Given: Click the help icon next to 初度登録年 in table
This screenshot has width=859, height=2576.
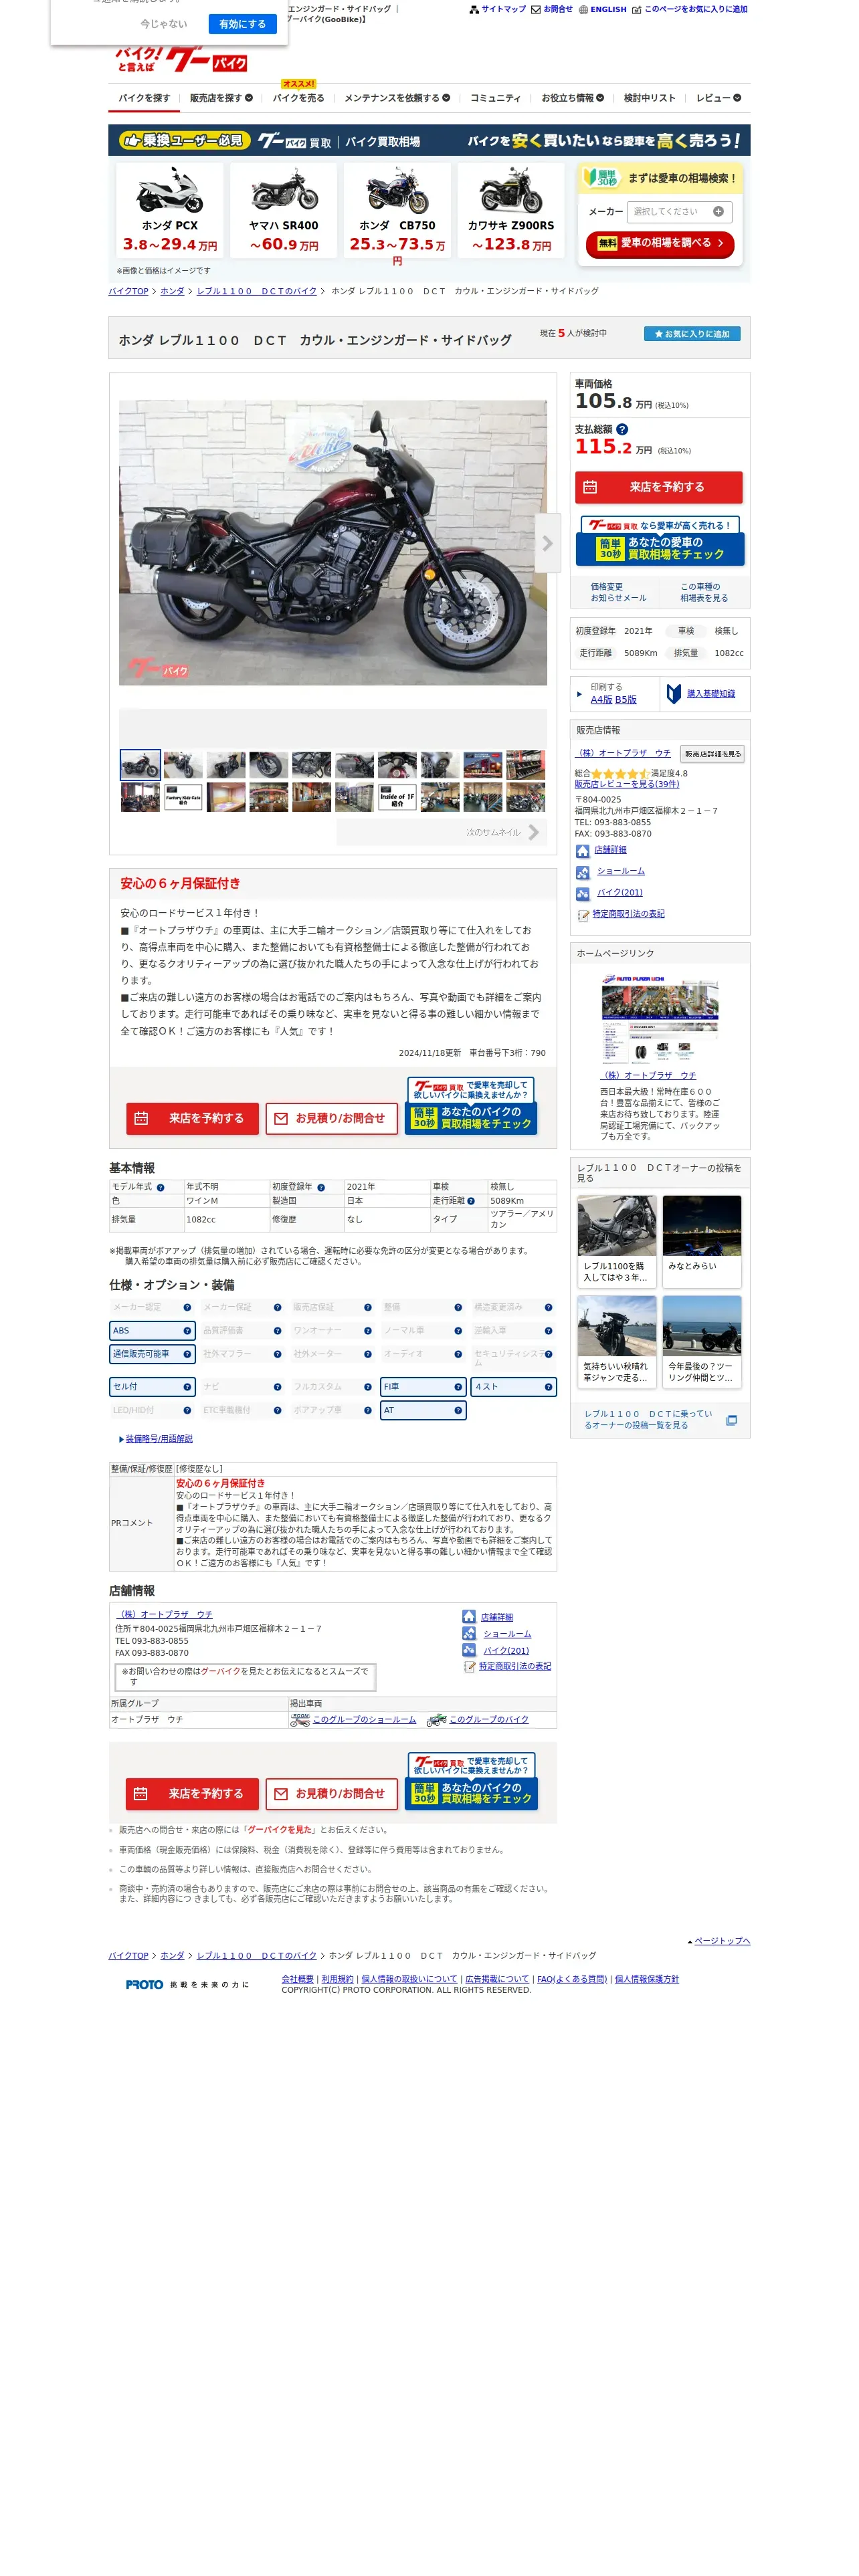Looking at the screenshot, I should pyautogui.click(x=321, y=1187).
